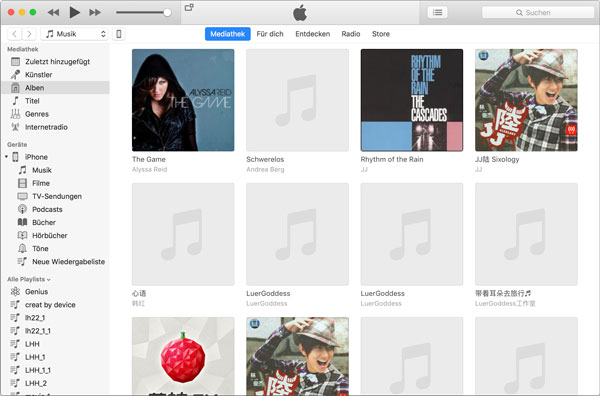
Task: Click The Game album title
Action: click(149, 159)
